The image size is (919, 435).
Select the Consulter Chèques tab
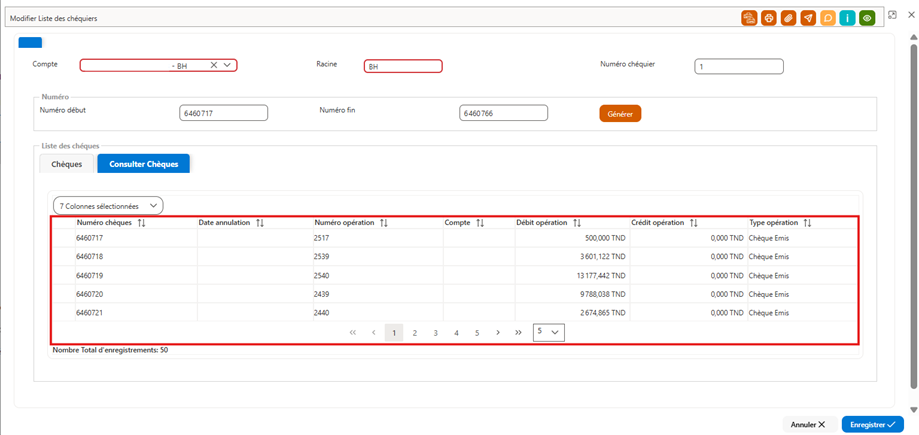(x=144, y=164)
